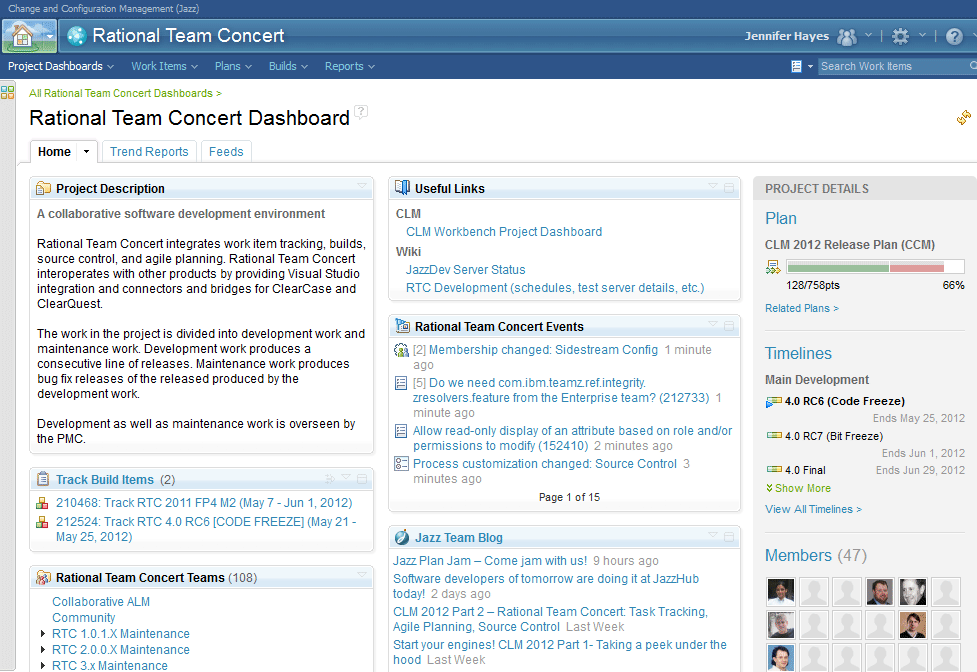Open the Teams widget menu arrow
The width and height of the screenshot is (977, 672).
[x=362, y=574]
